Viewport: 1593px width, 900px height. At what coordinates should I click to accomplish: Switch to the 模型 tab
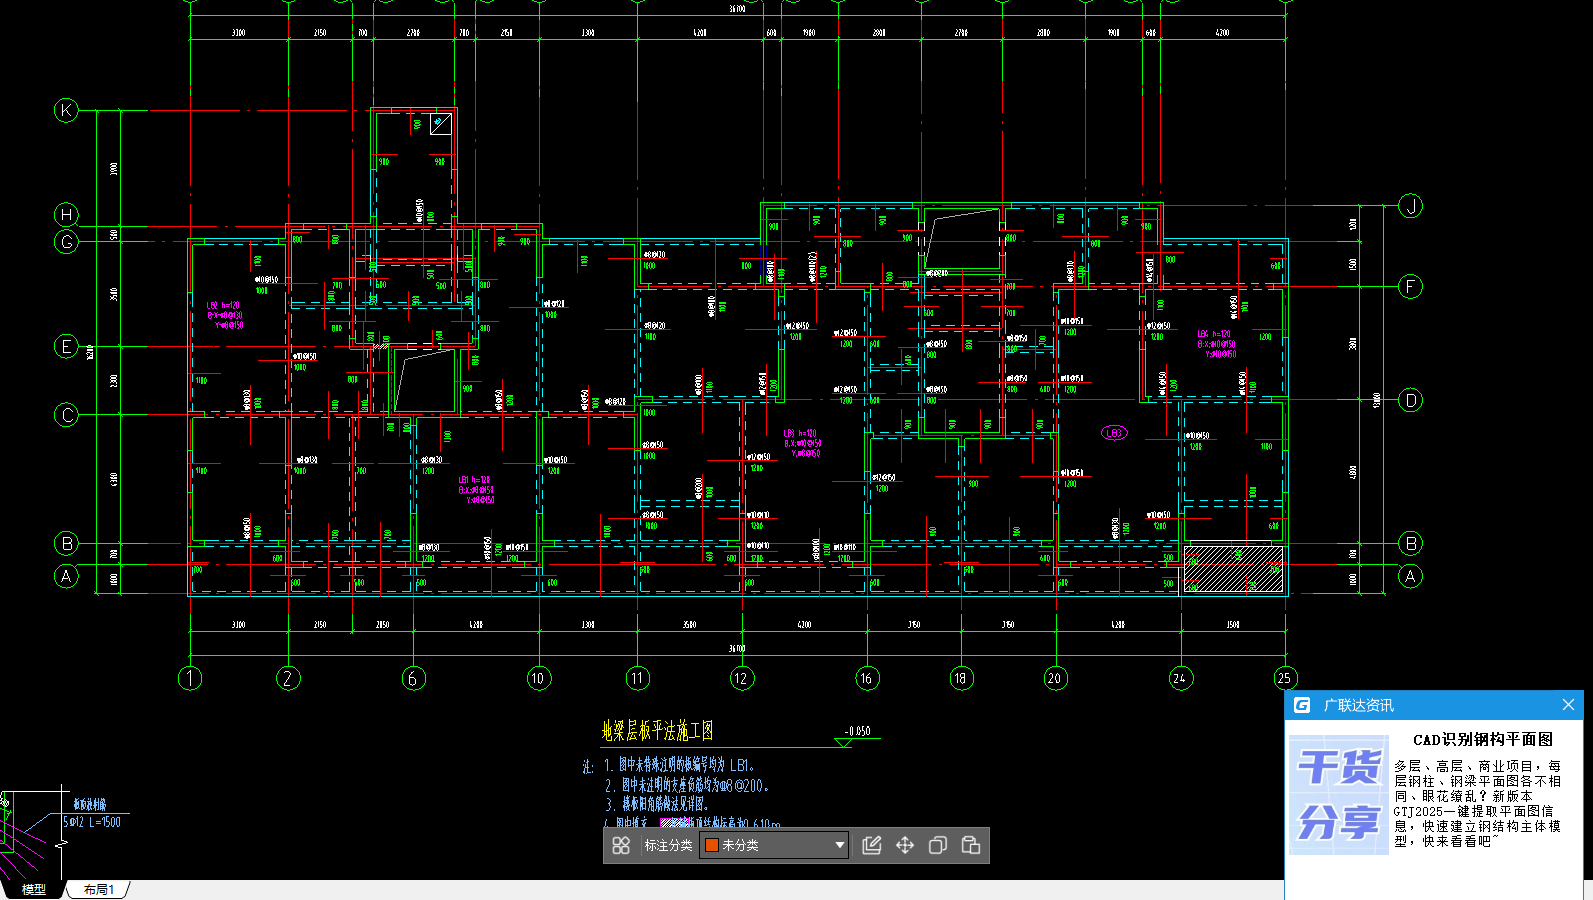(x=34, y=889)
